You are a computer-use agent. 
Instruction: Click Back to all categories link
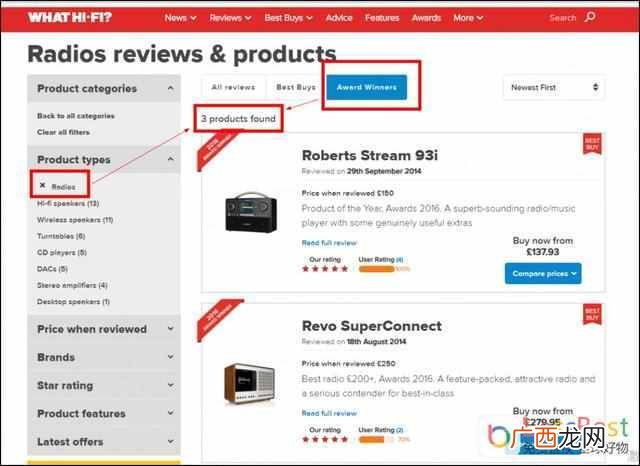76,116
